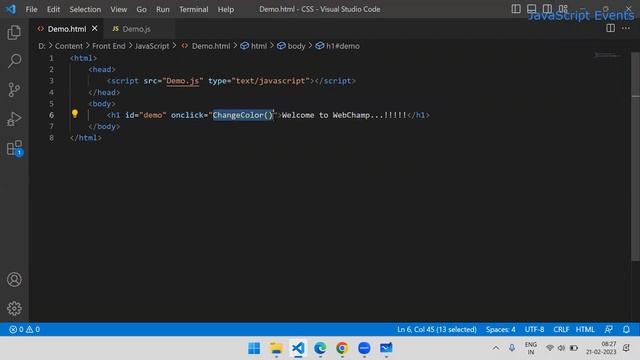The width and height of the screenshot is (640, 360).
Task: Toggle secondary side bar layout icon
Action: click(547, 9)
